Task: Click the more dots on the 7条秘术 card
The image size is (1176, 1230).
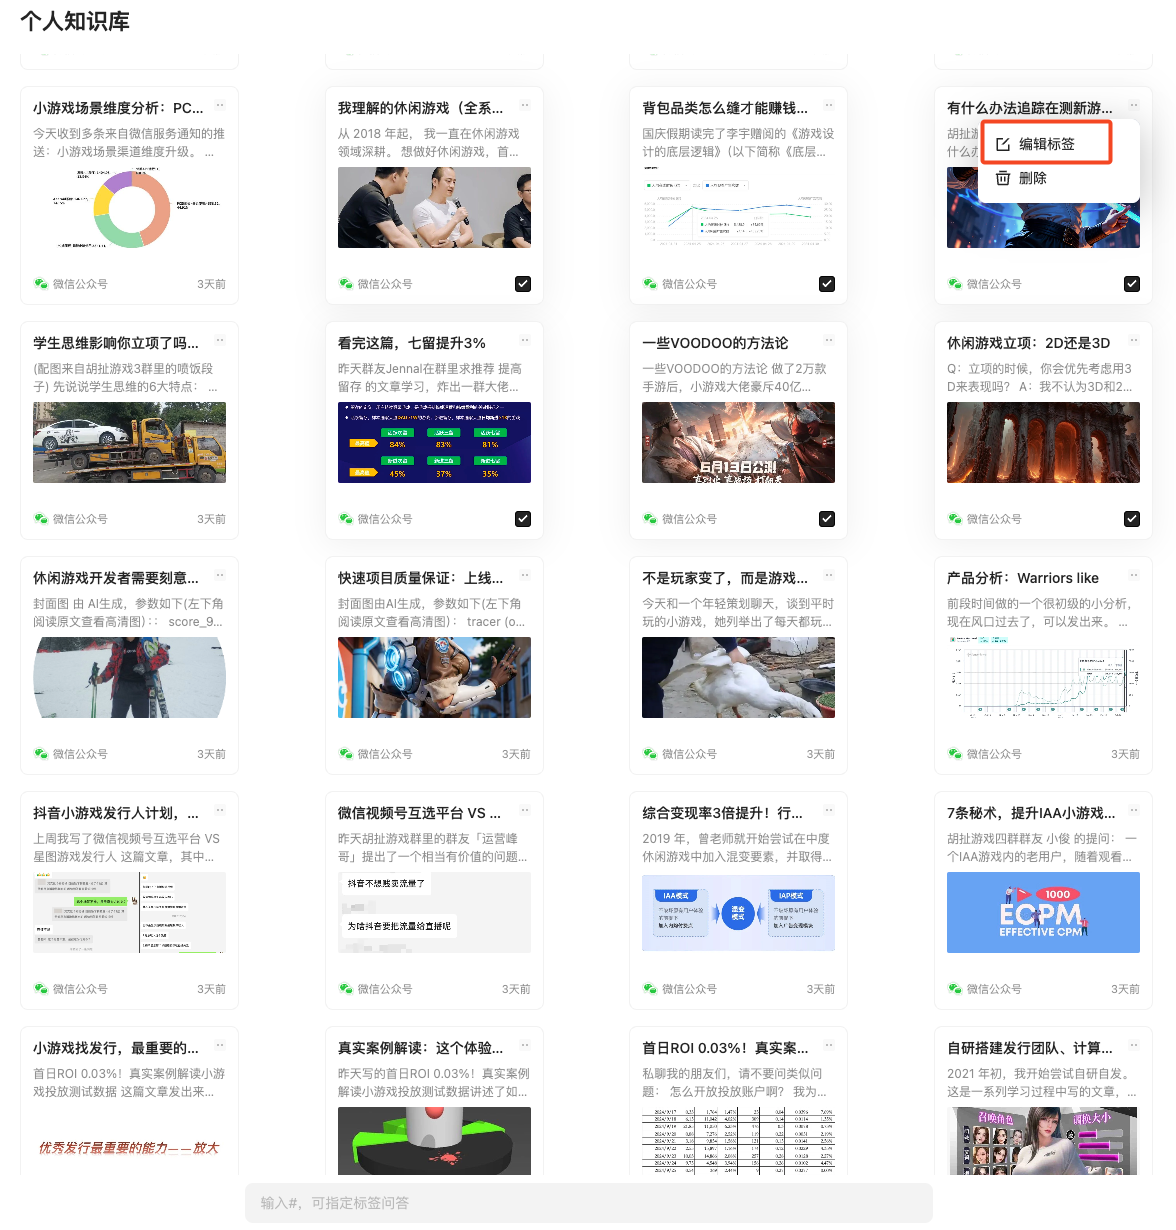Action: click(1134, 810)
